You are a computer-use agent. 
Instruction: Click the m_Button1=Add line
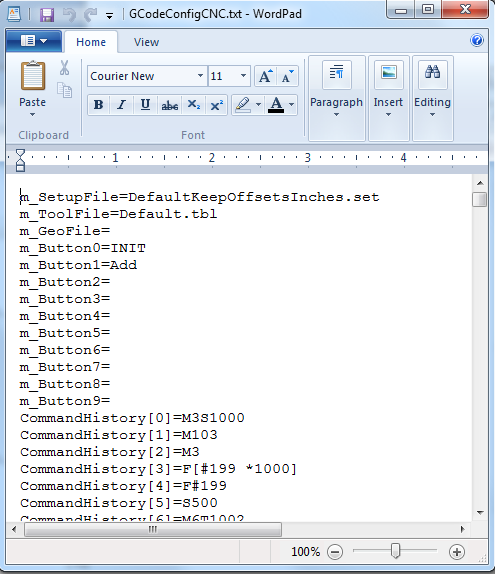[78, 265]
